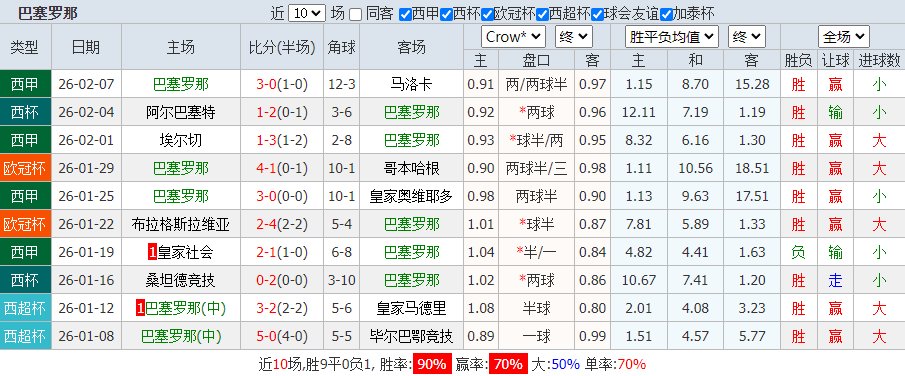
Task: Open the 终 dropdown beside Crow*
Action: point(574,37)
